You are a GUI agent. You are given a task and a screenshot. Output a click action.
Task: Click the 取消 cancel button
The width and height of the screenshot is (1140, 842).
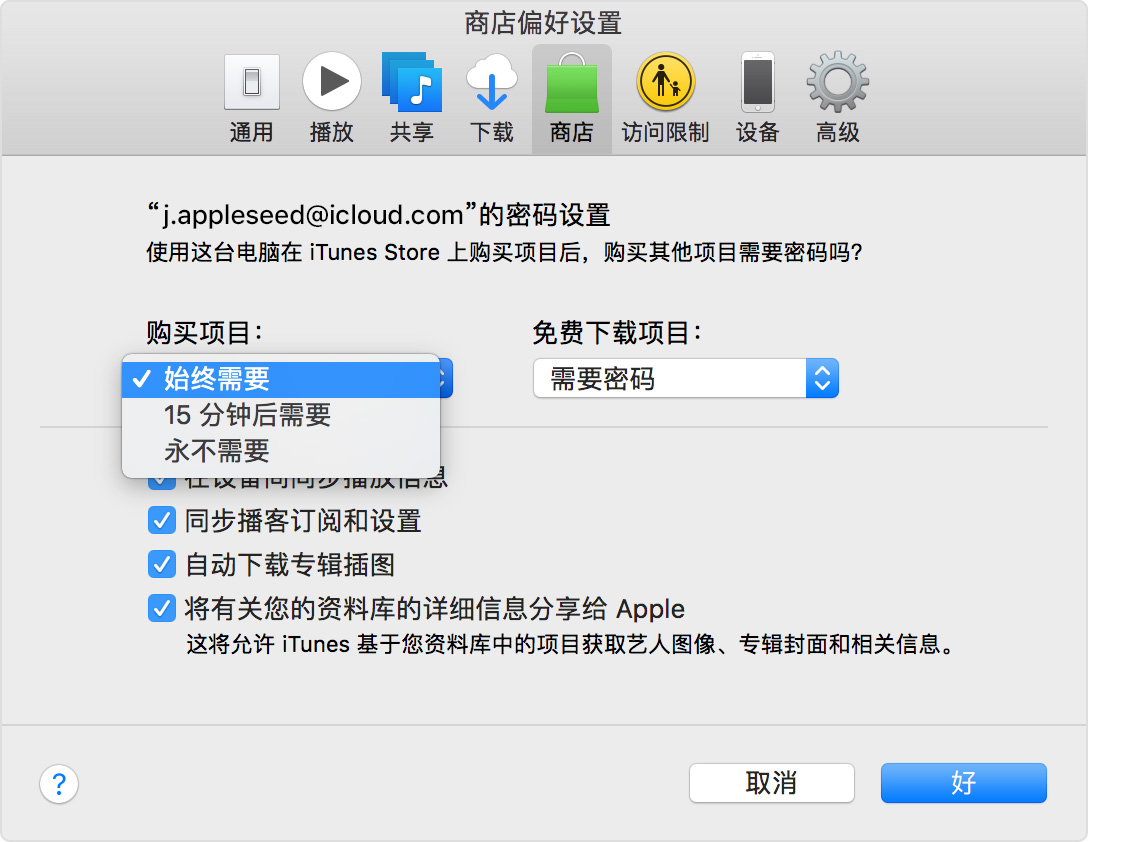[771, 783]
